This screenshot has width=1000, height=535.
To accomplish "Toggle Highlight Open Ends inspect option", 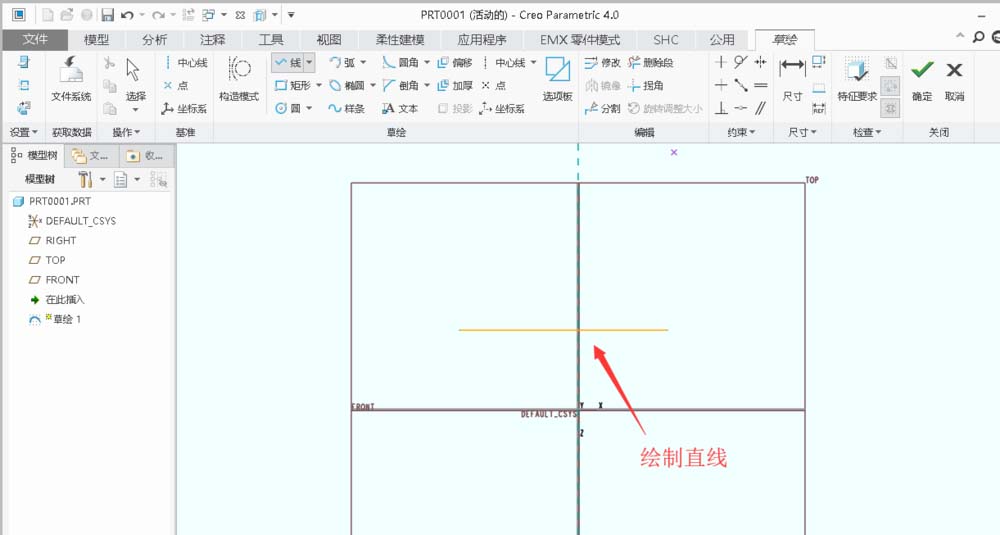I will pos(890,85).
